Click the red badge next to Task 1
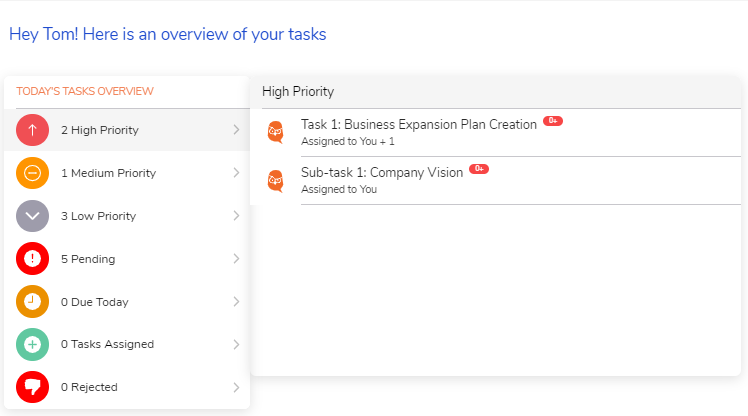This screenshot has height=416, width=748. [553, 121]
